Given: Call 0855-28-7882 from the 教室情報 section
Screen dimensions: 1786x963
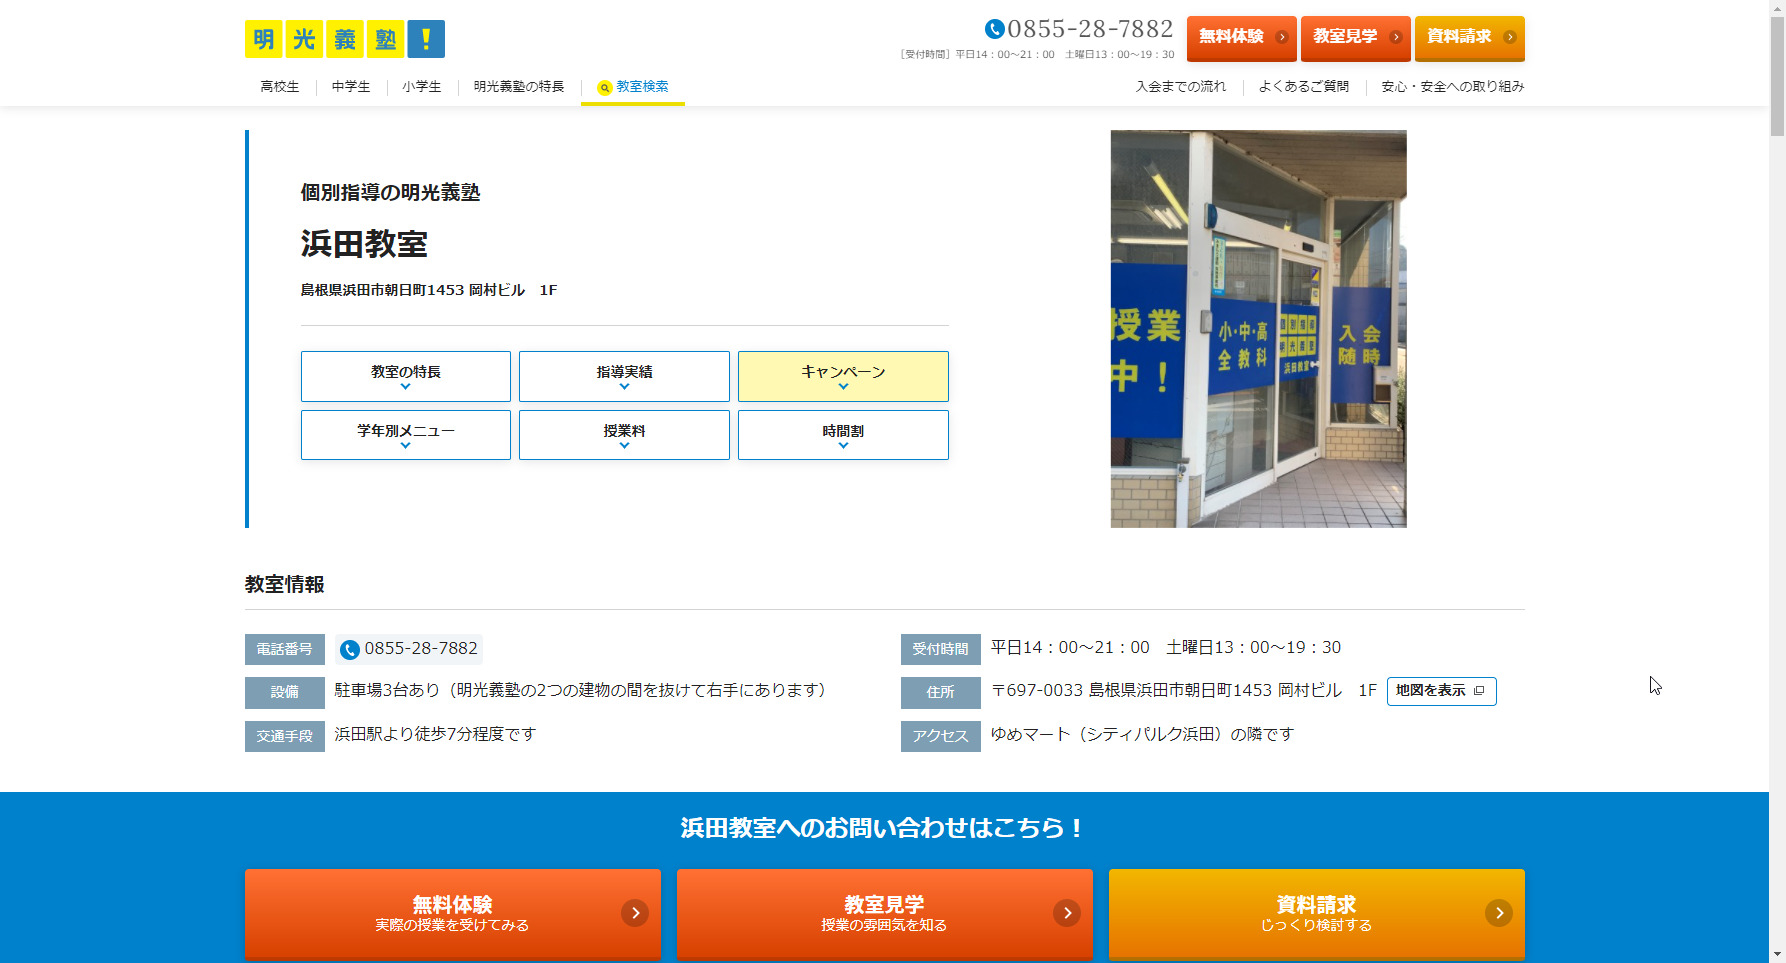Looking at the screenshot, I should tap(410, 649).
